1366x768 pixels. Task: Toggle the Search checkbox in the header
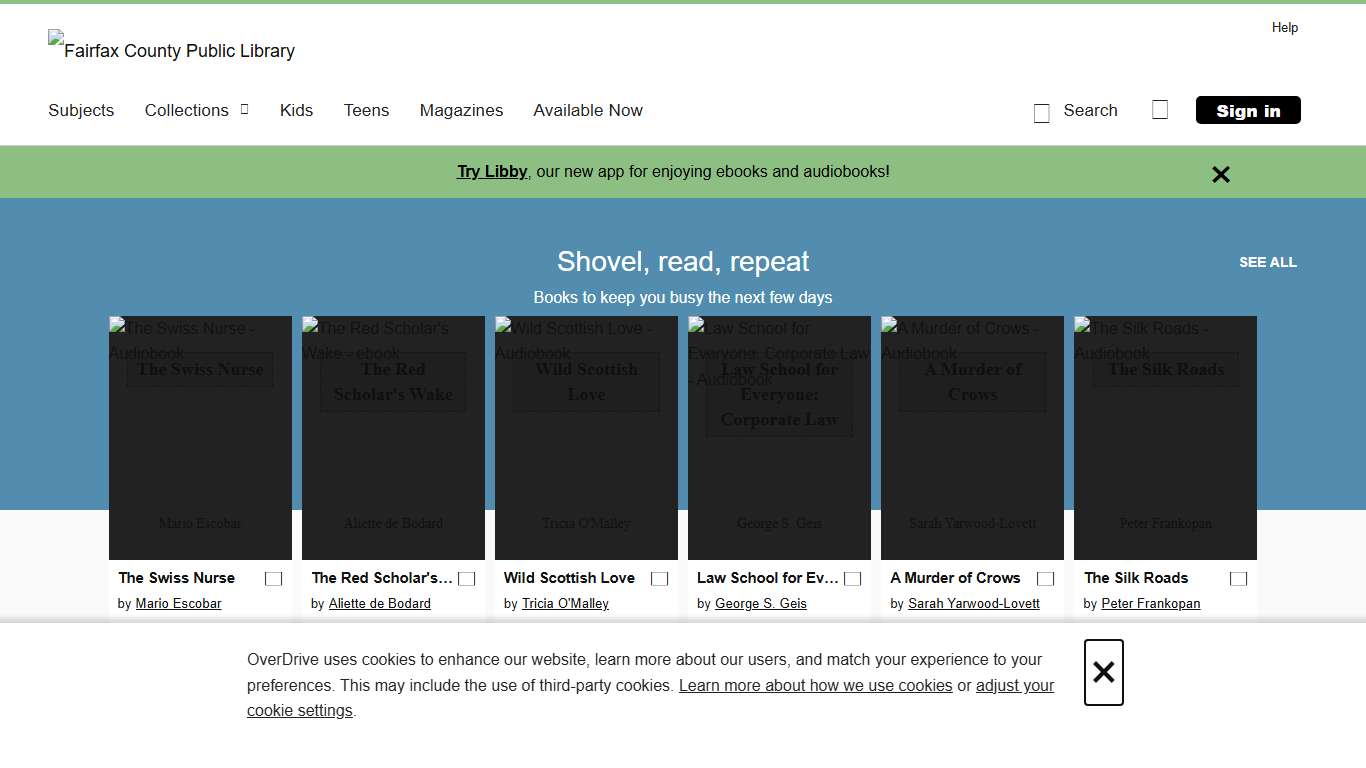click(x=1041, y=113)
